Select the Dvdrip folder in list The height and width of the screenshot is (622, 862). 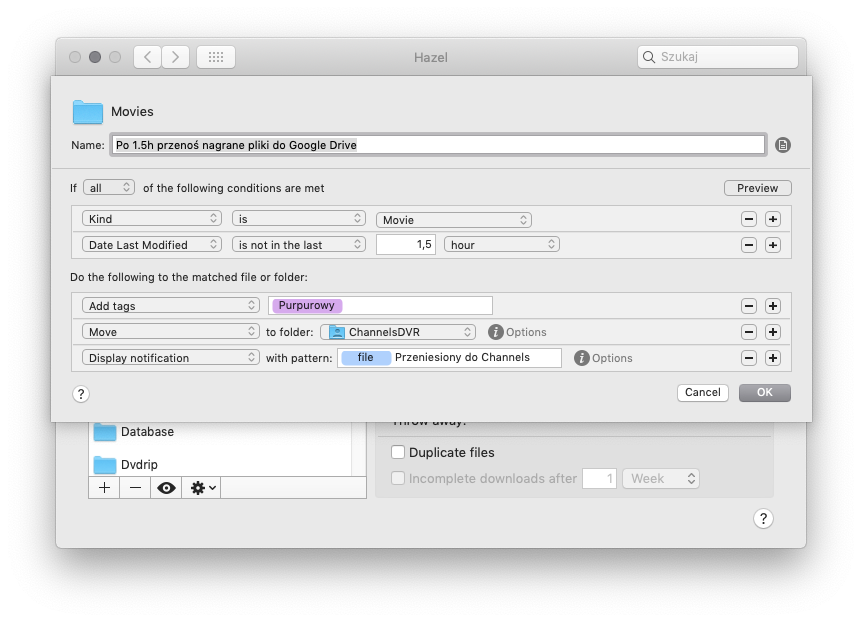[139, 465]
